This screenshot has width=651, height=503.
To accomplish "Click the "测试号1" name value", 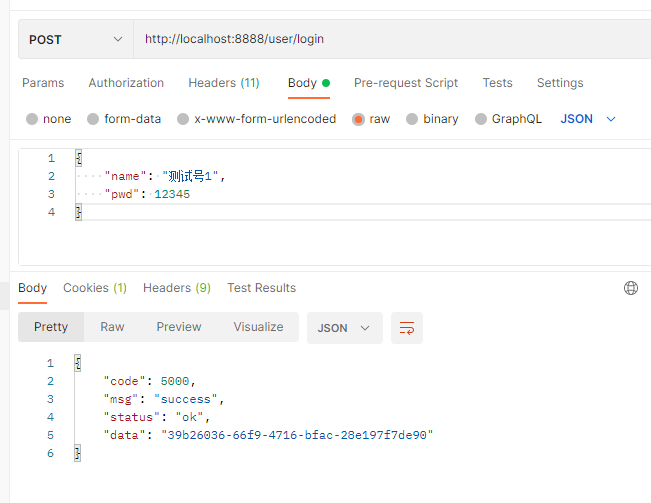I will tap(190, 176).
